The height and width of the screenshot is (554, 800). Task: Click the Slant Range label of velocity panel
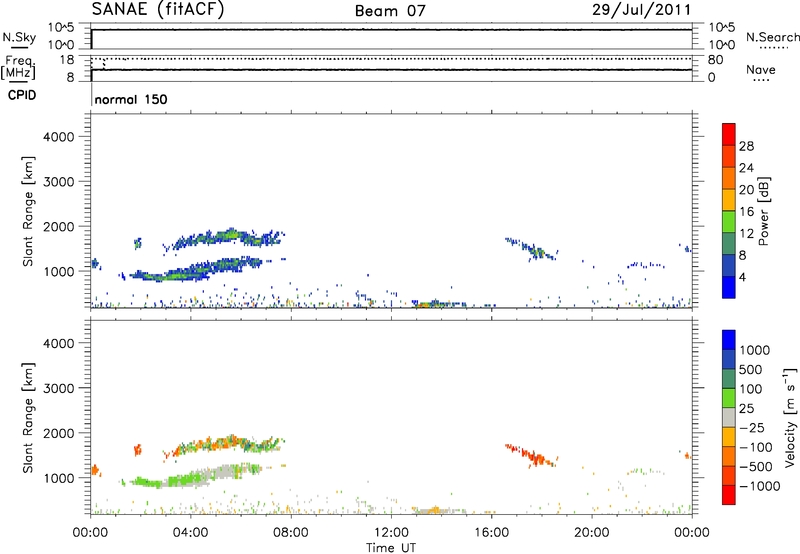coord(28,418)
